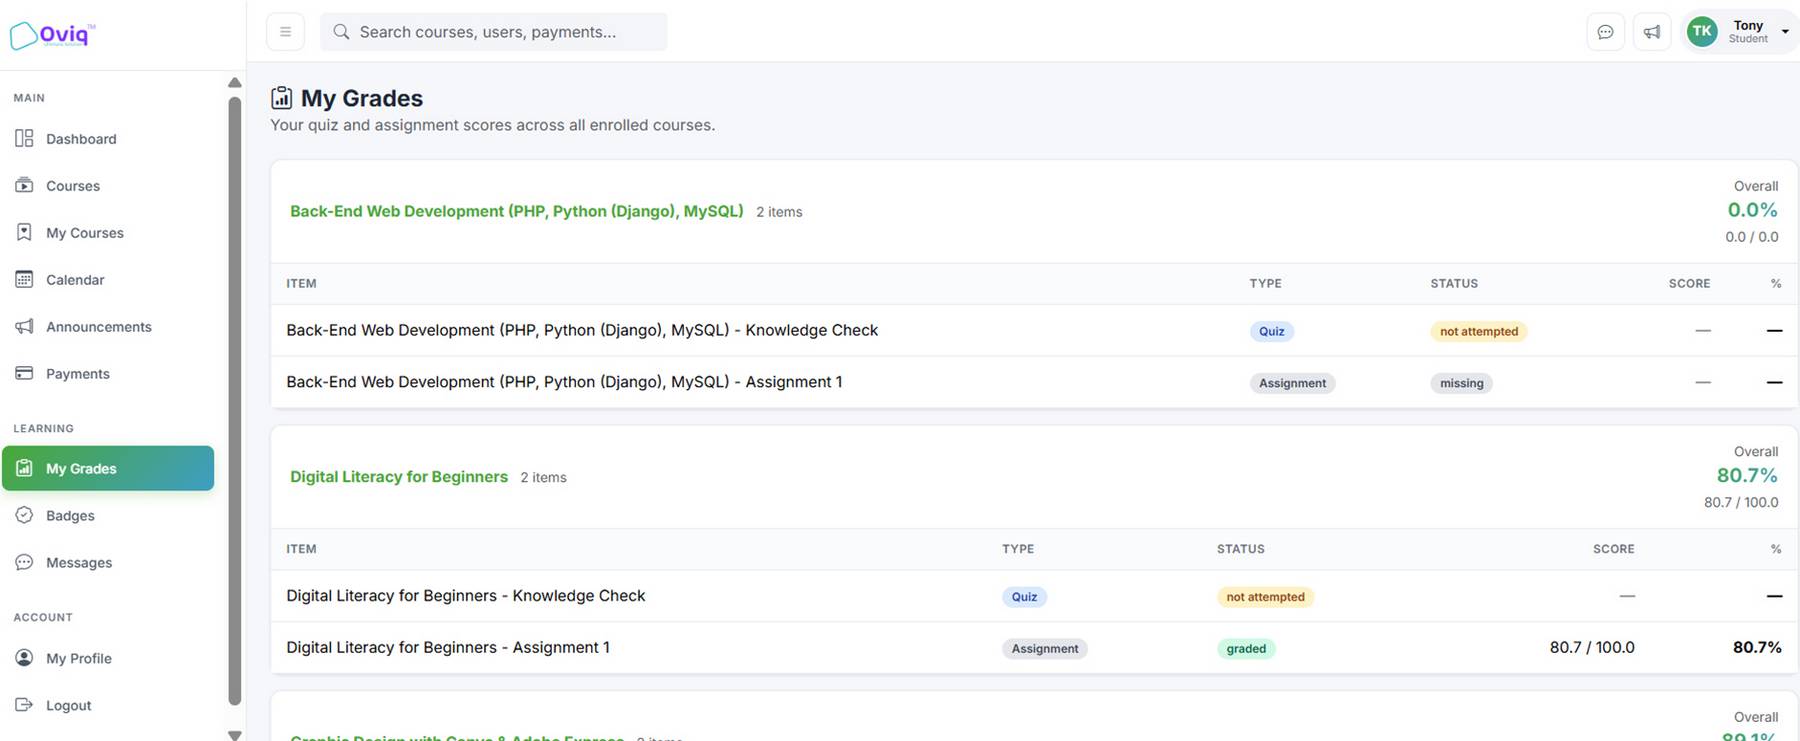Screen dimensions: 1800x741
Task: Click Digital Literacy for Beginners - Assignment 1
Action: (448, 648)
